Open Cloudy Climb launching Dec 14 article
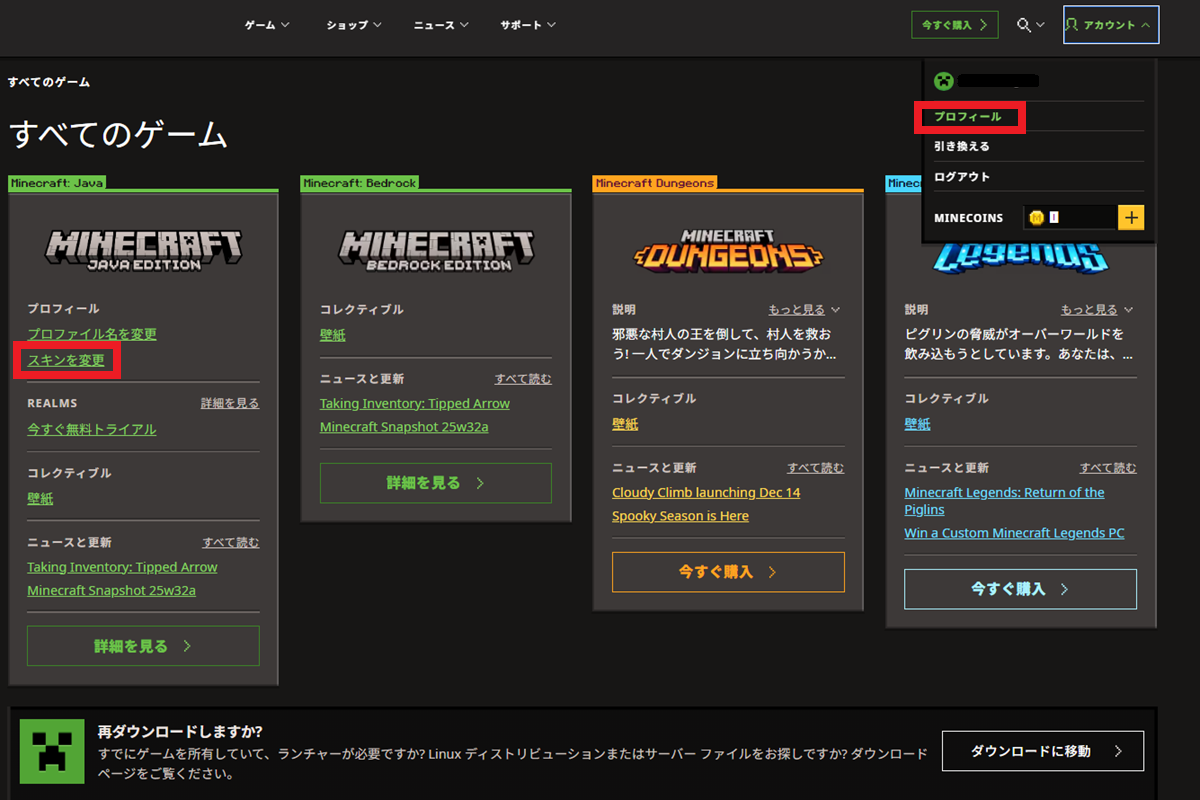 pyautogui.click(x=706, y=492)
